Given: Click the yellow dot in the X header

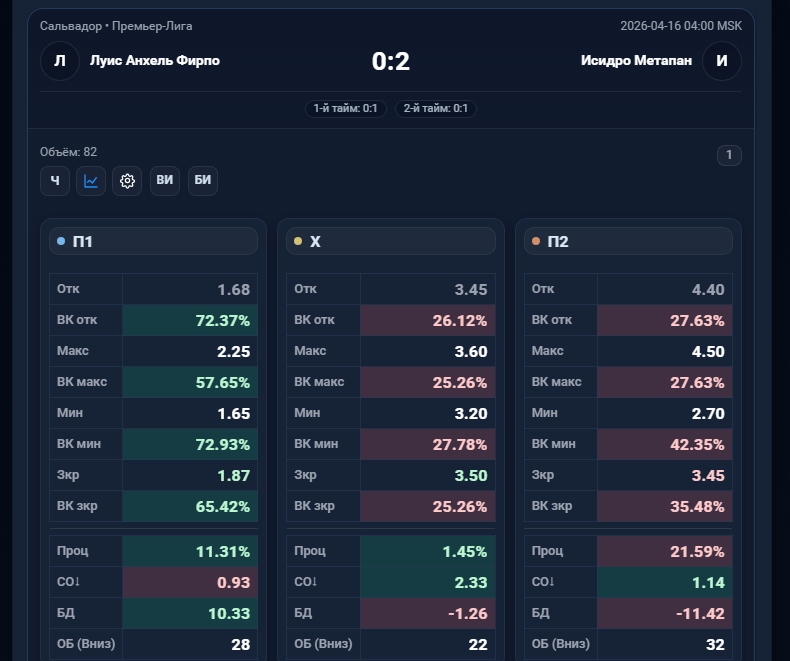Looking at the screenshot, I should coord(298,241).
